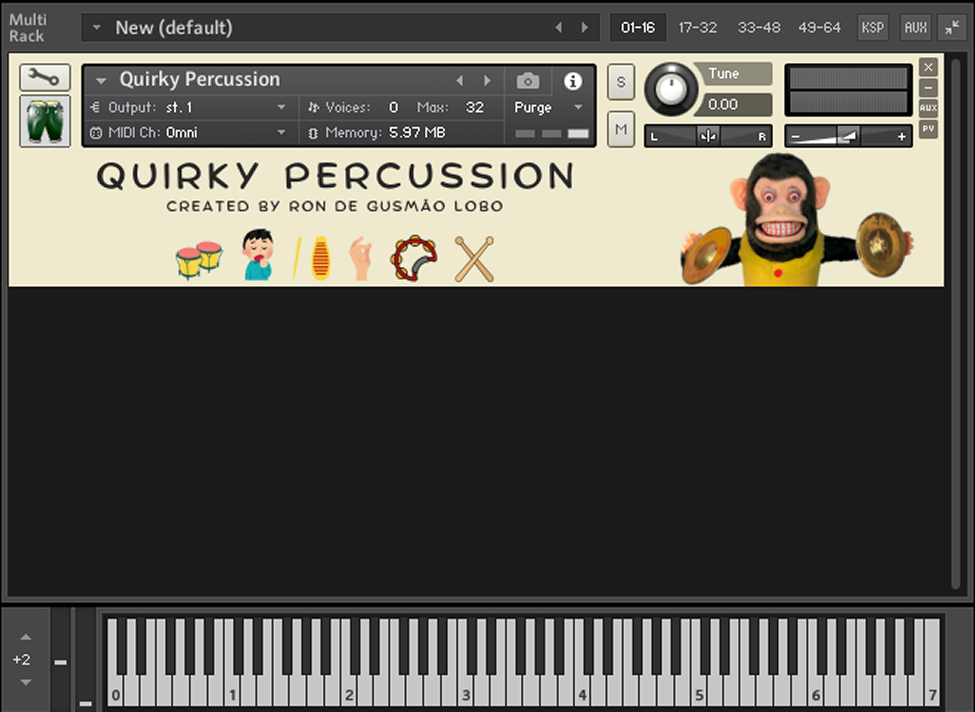
Task: Show instrument info with the i icon
Action: (573, 81)
